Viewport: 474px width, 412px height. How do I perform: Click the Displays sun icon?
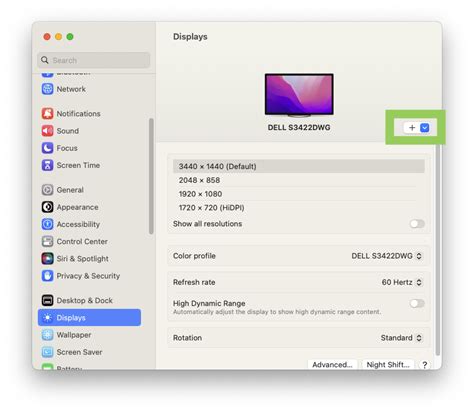point(47,318)
